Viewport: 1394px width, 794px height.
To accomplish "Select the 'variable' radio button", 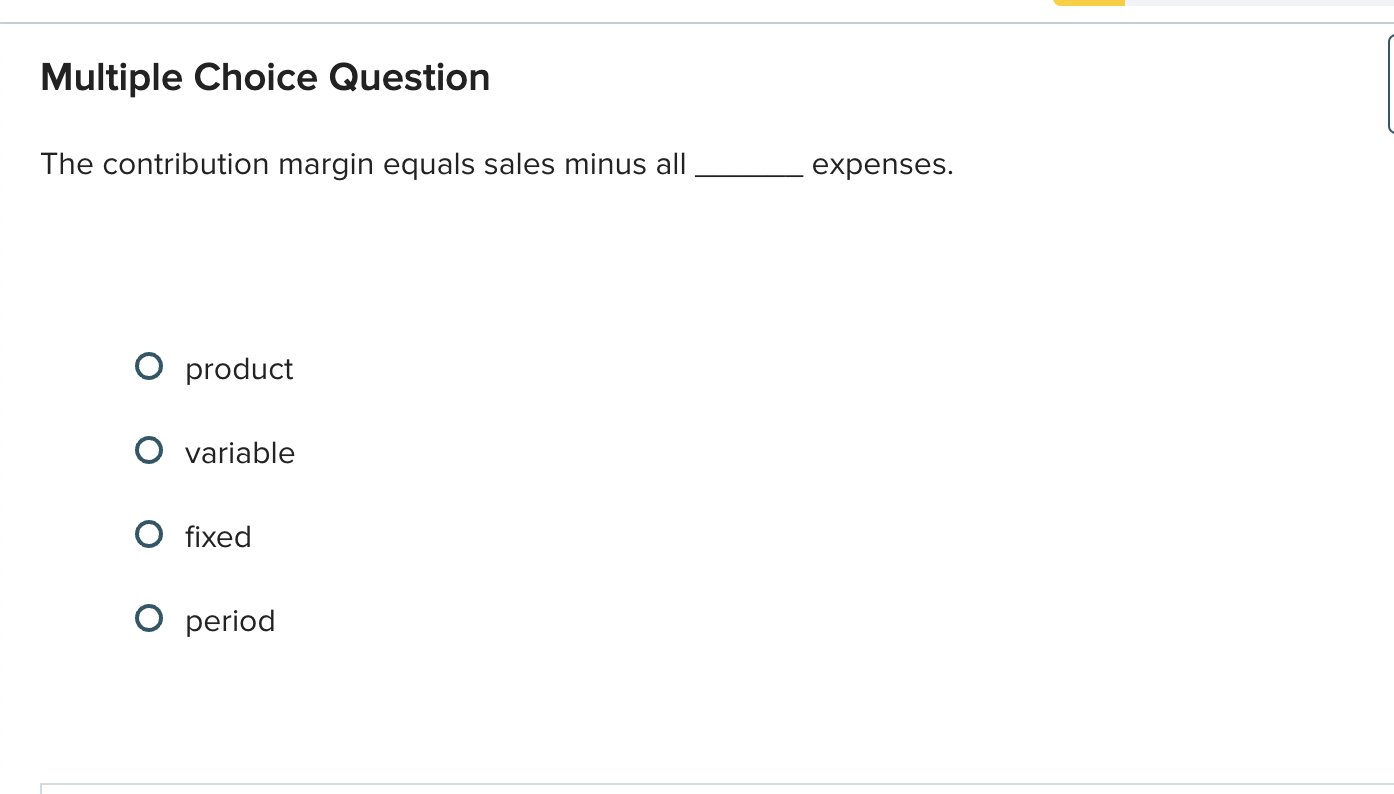I will [148, 450].
